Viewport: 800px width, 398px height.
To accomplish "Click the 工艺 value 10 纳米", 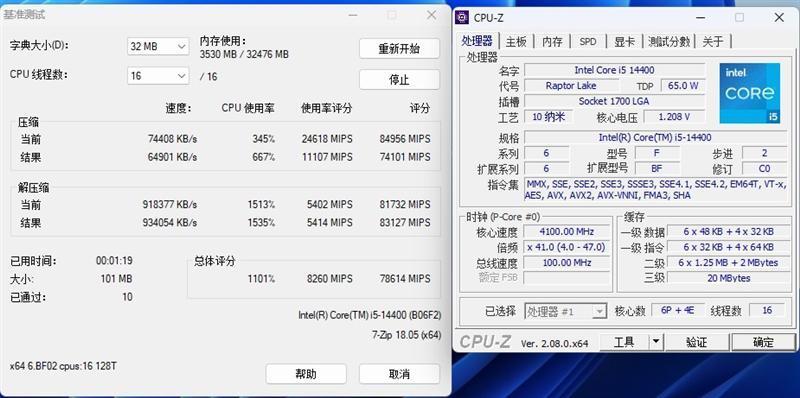I will point(548,117).
